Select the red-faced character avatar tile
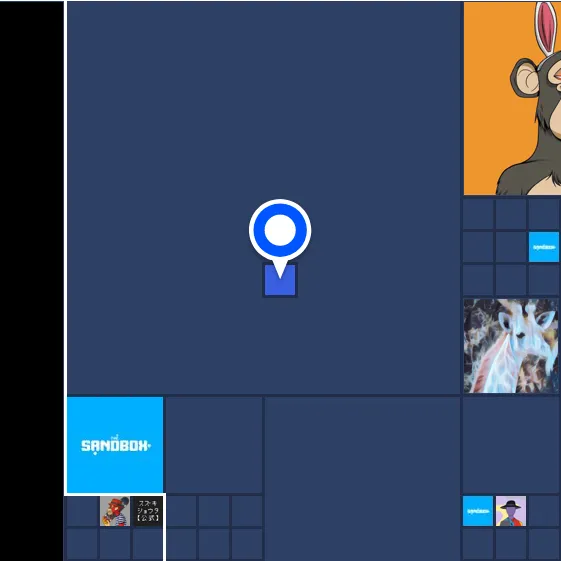This screenshot has height=561, width=561. [115, 511]
